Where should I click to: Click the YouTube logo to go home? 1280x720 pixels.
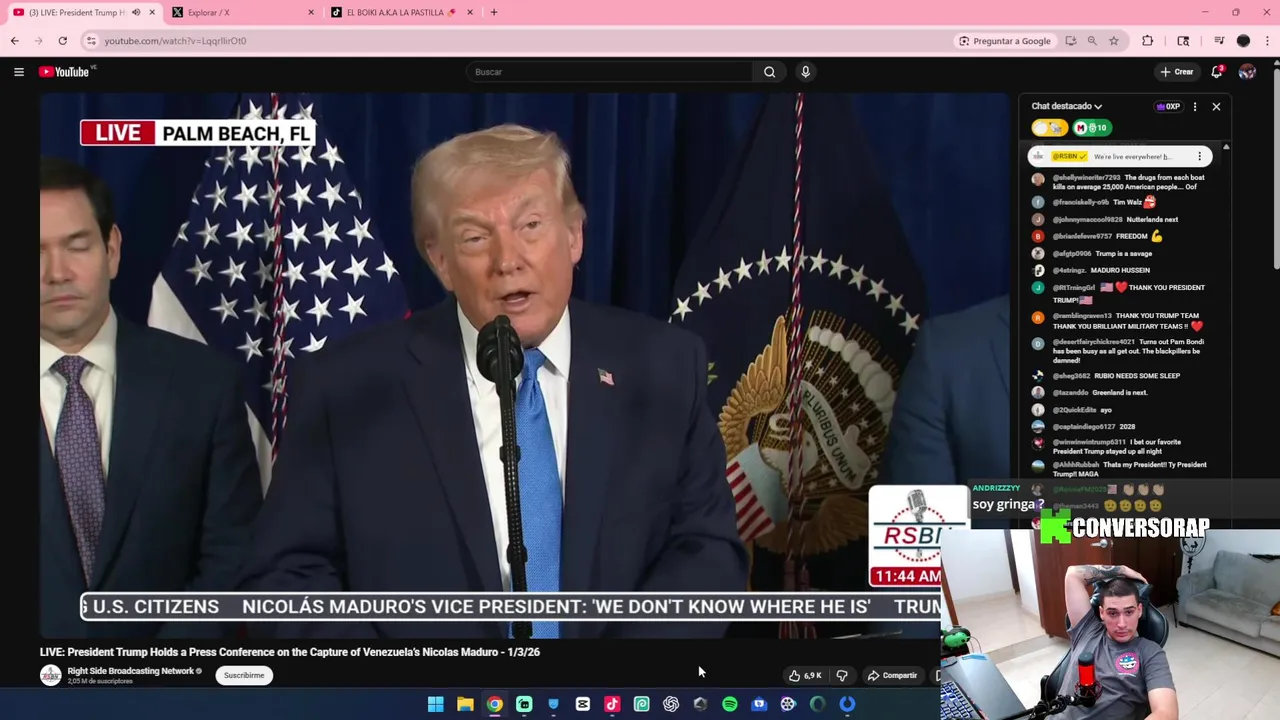(x=66, y=72)
